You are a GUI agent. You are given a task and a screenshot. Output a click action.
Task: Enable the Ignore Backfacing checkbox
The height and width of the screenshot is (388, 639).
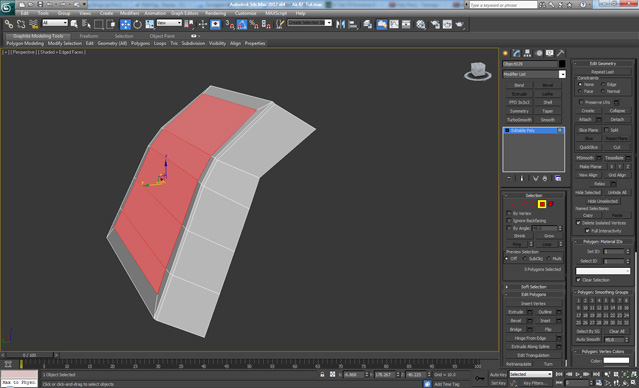(509, 220)
